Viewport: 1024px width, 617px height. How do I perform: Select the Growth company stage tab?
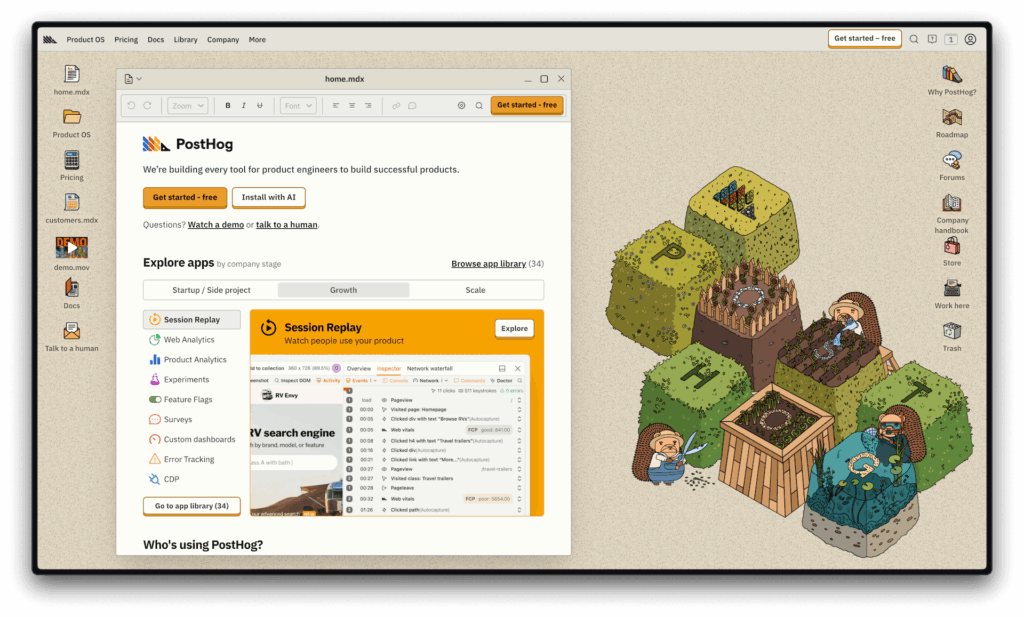click(344, 290)
